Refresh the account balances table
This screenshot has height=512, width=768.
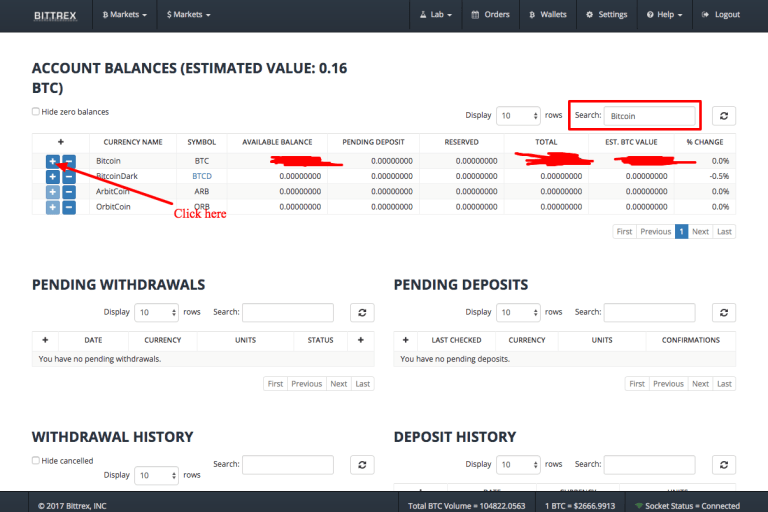coord(723,116)
